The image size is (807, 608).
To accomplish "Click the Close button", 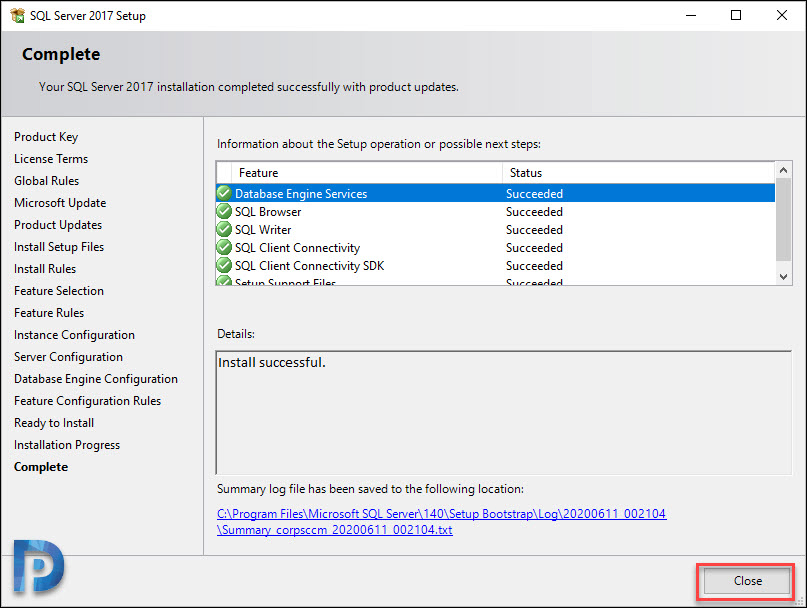I will [747, 581].
